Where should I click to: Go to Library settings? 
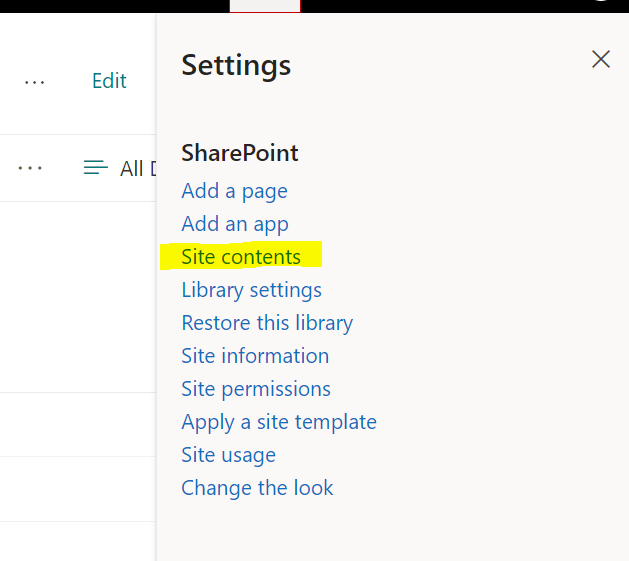pos(252,290)
